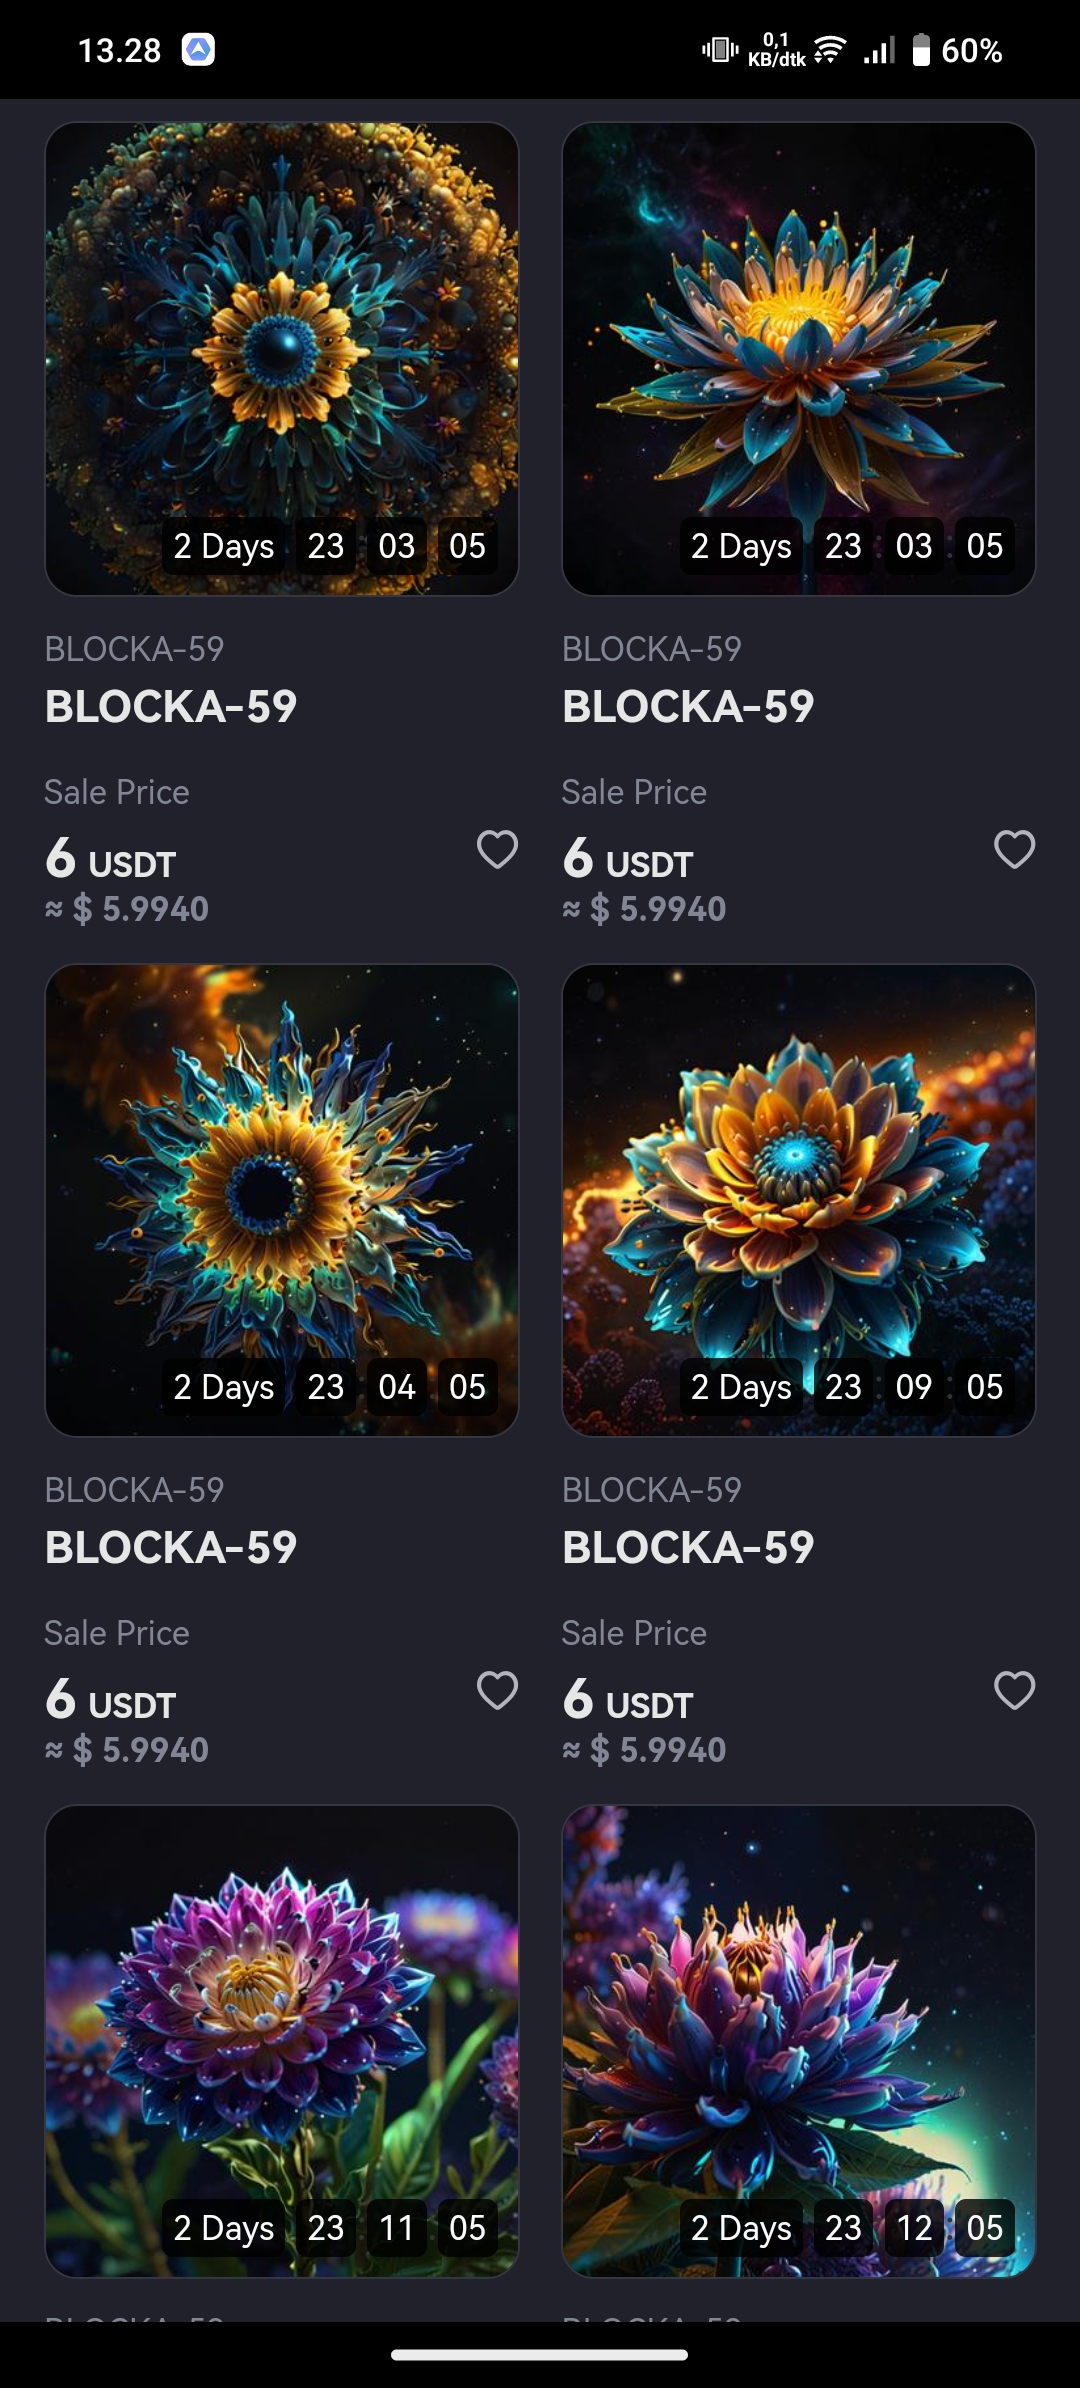Select bold BLOCKA-59 title of first item

(x=171, y=707)
